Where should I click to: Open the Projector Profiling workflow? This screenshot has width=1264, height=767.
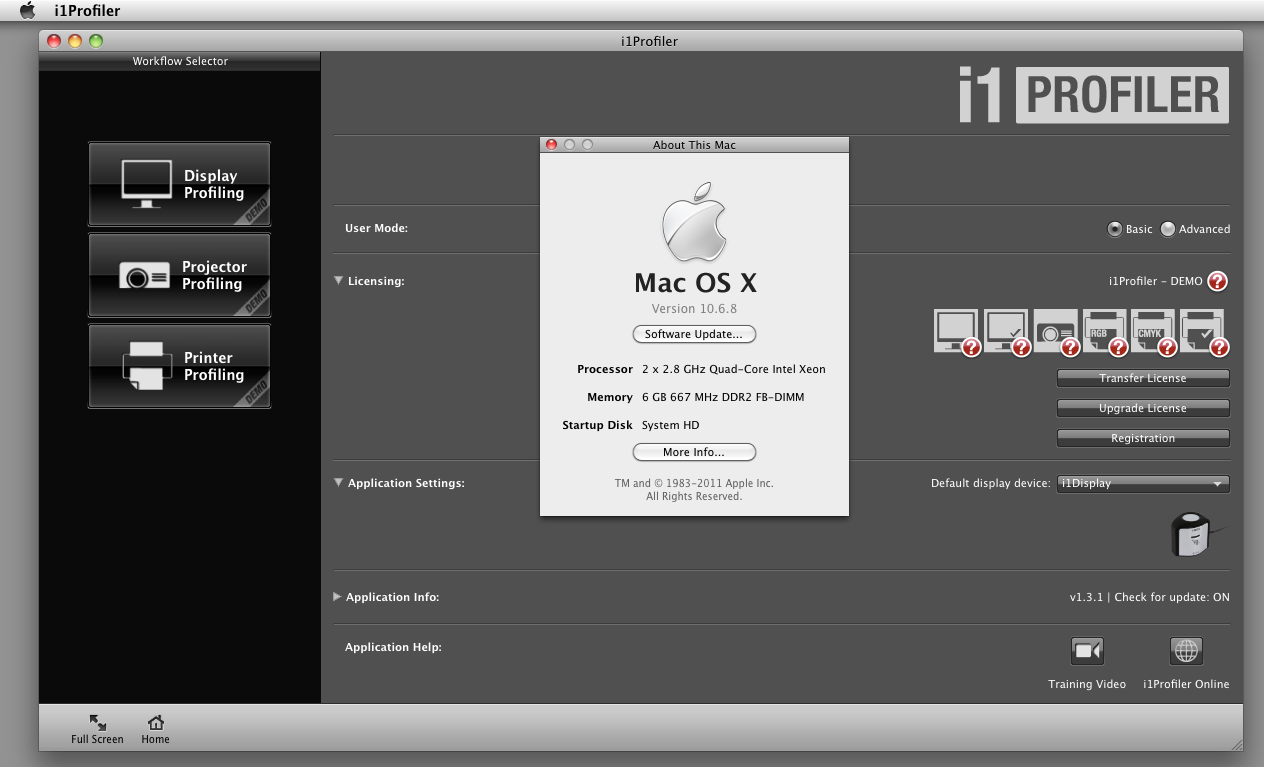(179, 275)
